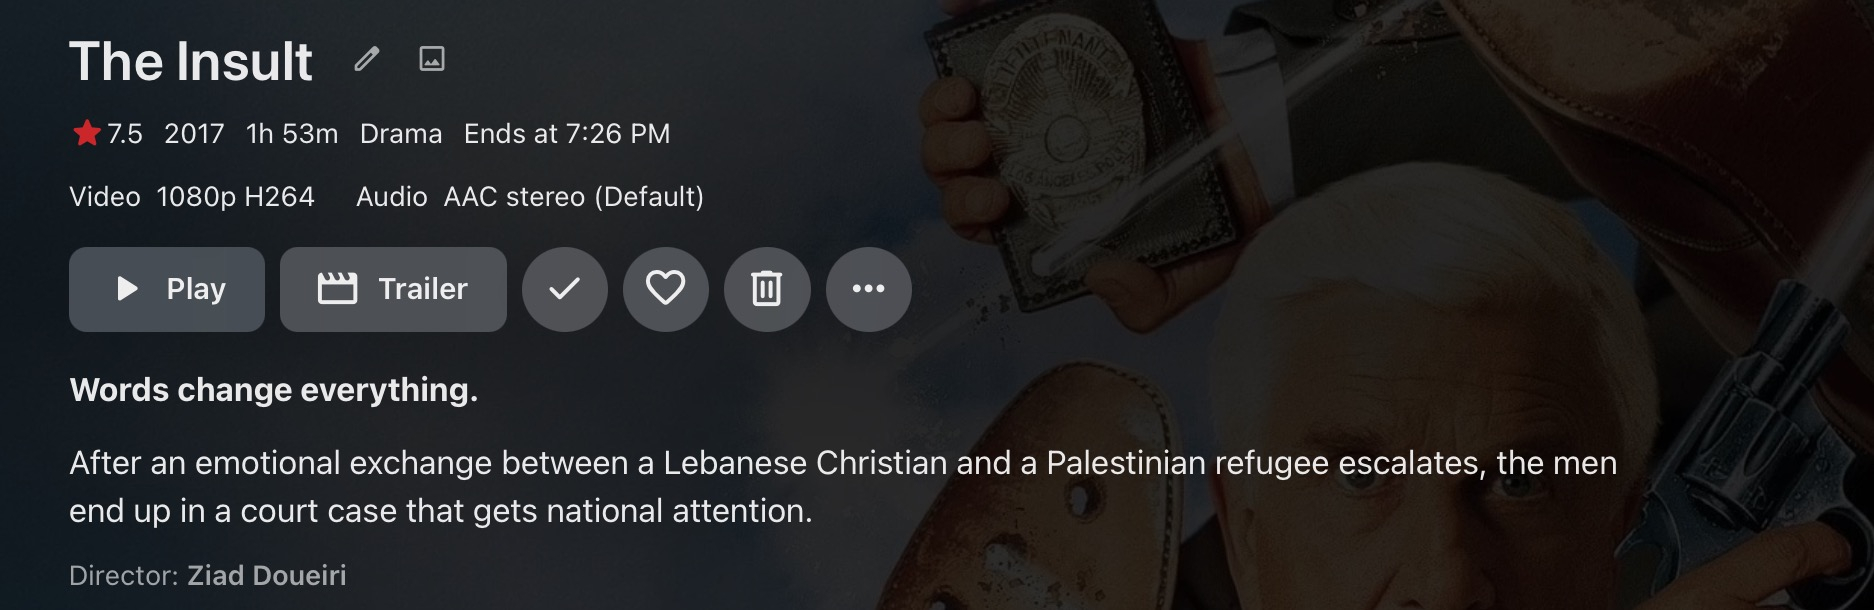Watch the Trailer
The width and height of the screenshot is (1874, 610).
[x=393, y=289]
